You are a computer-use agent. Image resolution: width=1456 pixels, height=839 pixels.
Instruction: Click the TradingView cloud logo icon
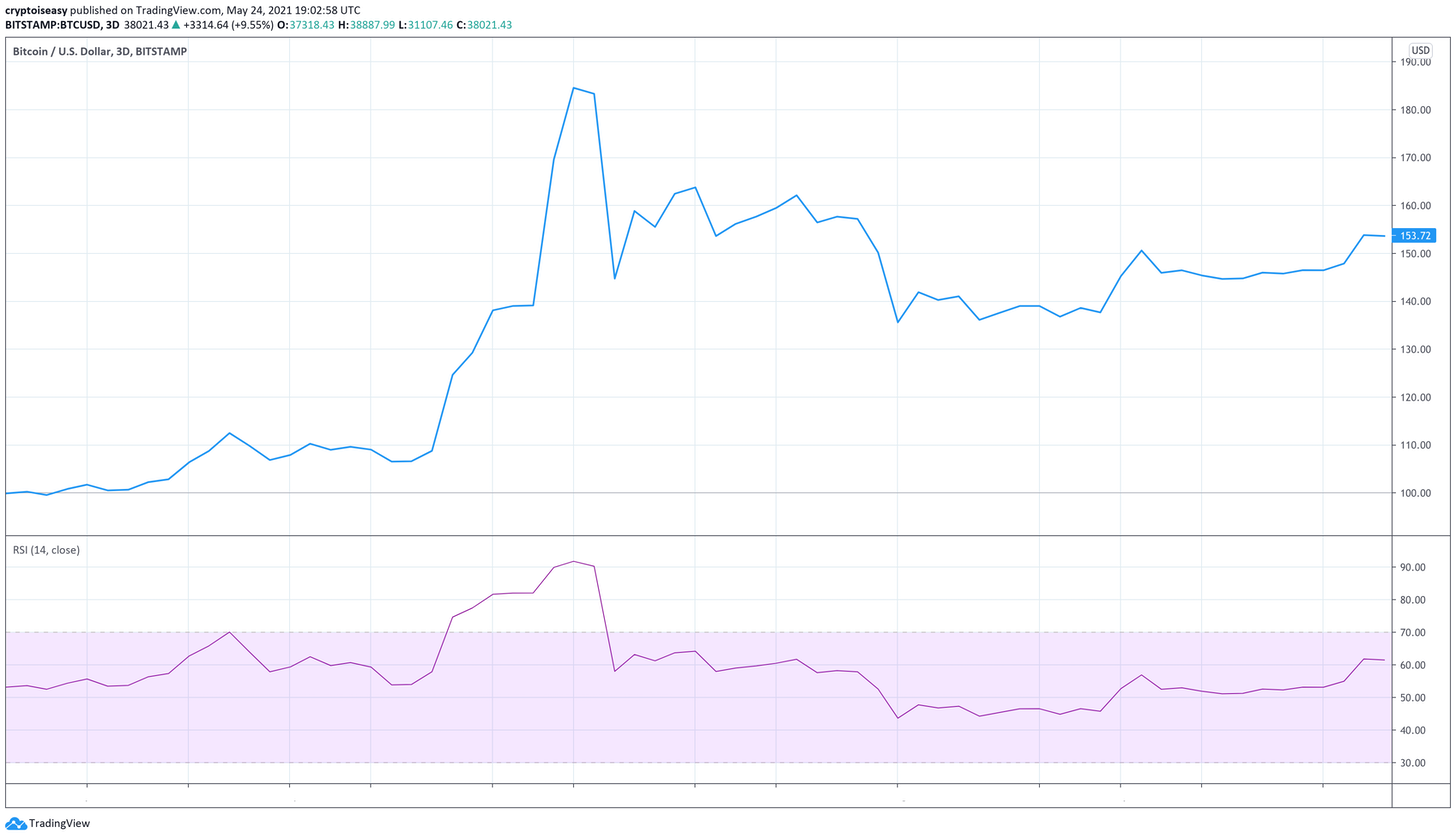point(15,824)
